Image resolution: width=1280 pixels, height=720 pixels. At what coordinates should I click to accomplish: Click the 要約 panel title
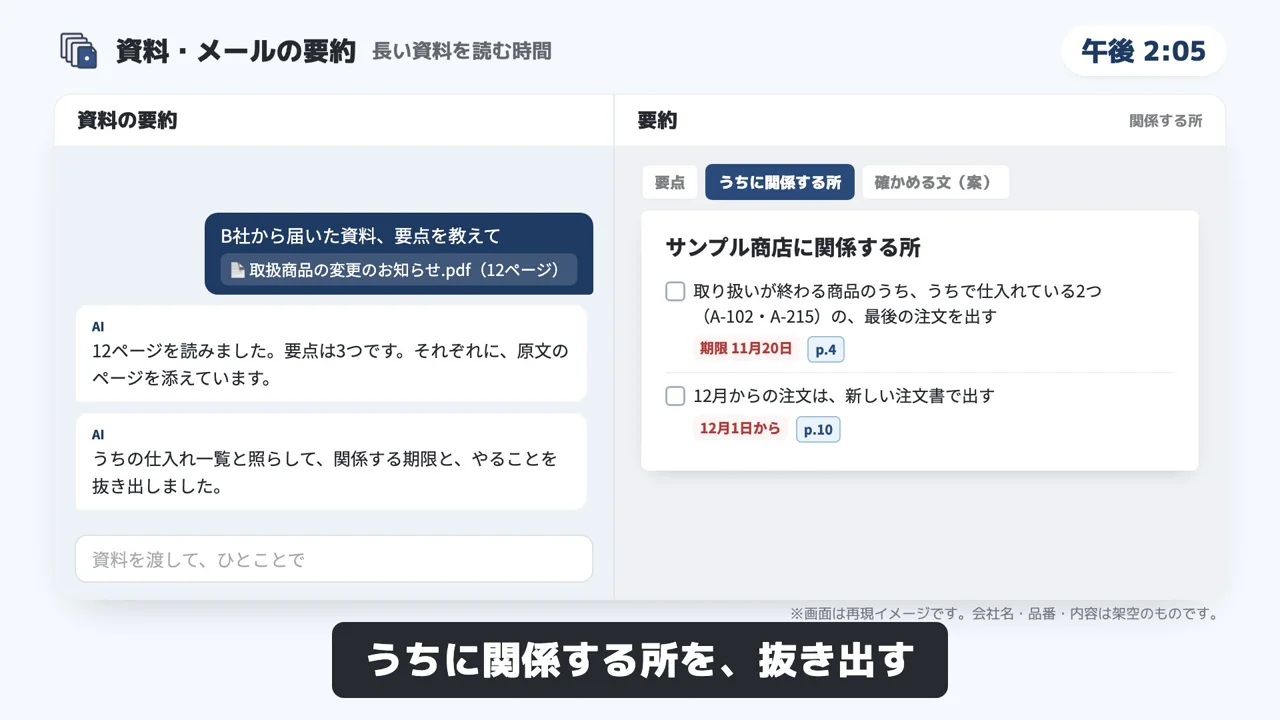(657, 121)
